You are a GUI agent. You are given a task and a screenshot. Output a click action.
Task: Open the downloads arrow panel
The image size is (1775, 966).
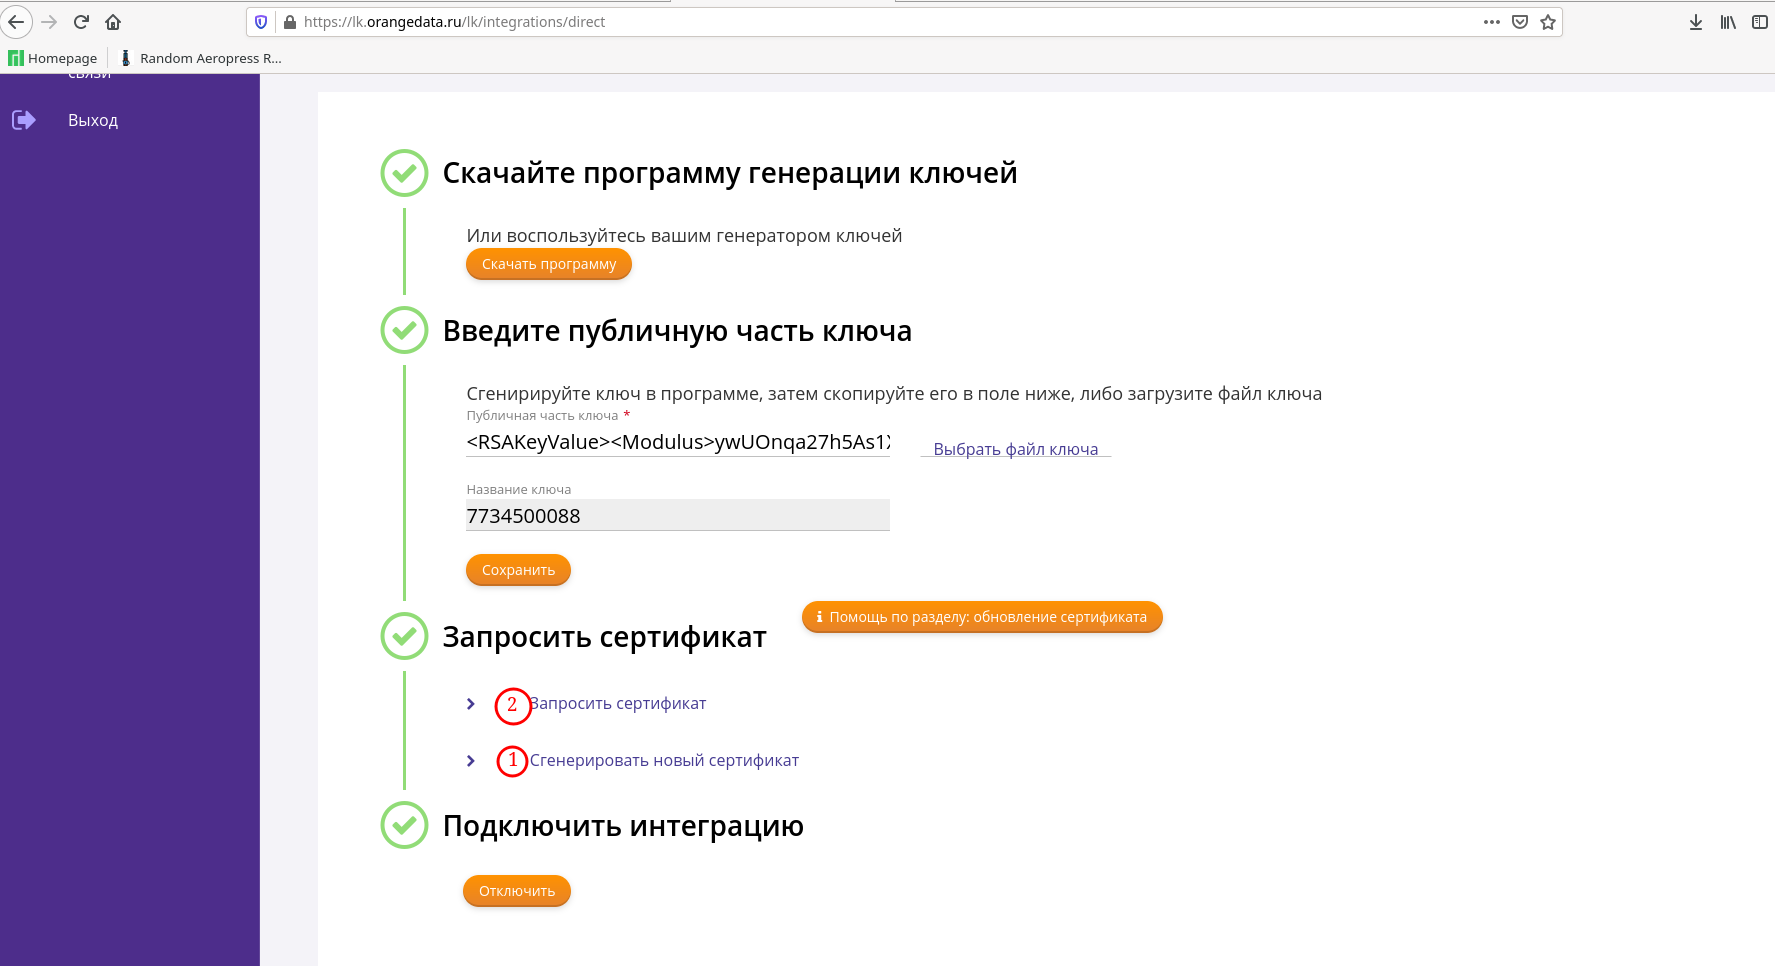pyautogui.click(x=1696, y=22)
